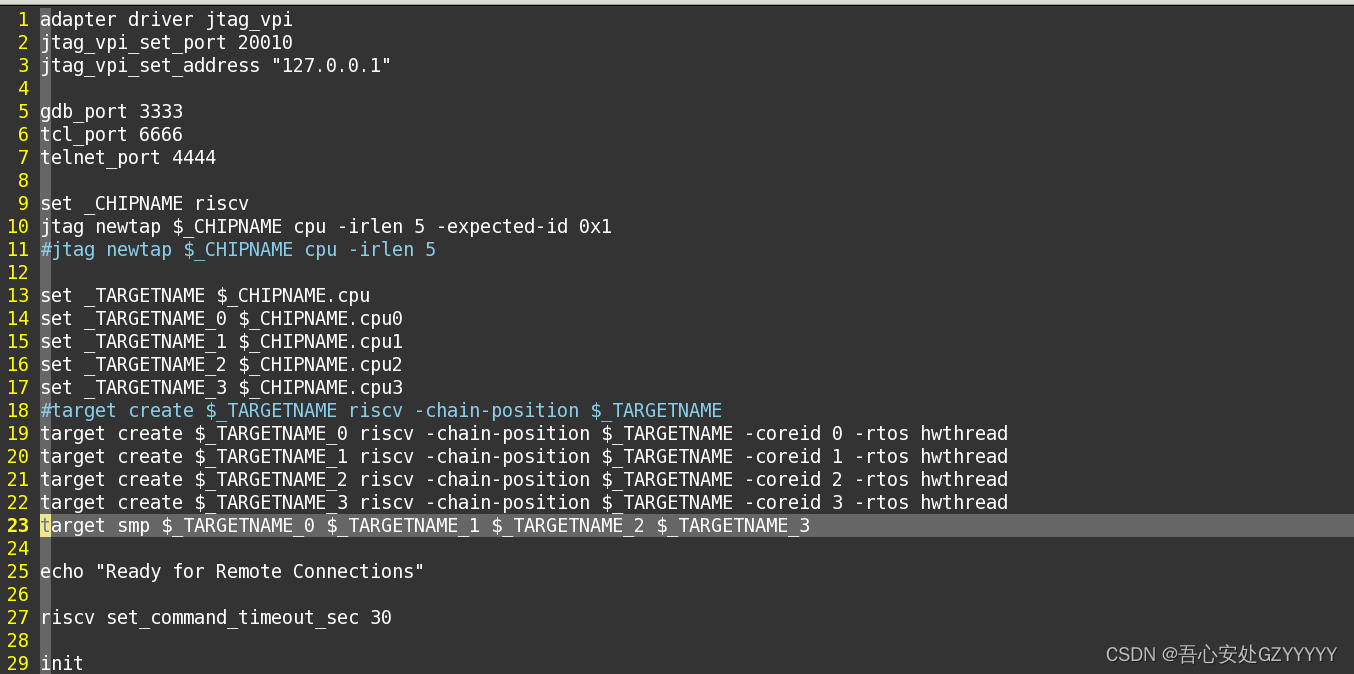This screenshot has width=1354, height=674.
Task: Click '$_CHIPNAME.cpu0' on the _TARGETNAME_0 line
Action: tap(320, 318)
